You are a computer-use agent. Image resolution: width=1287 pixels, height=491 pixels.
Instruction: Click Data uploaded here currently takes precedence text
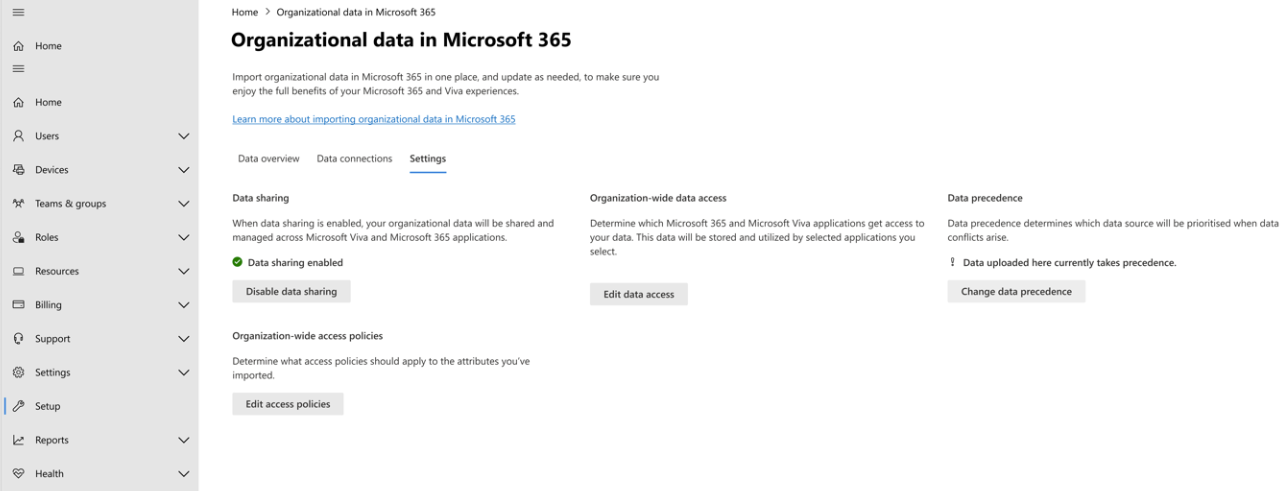pos(1069,262)
